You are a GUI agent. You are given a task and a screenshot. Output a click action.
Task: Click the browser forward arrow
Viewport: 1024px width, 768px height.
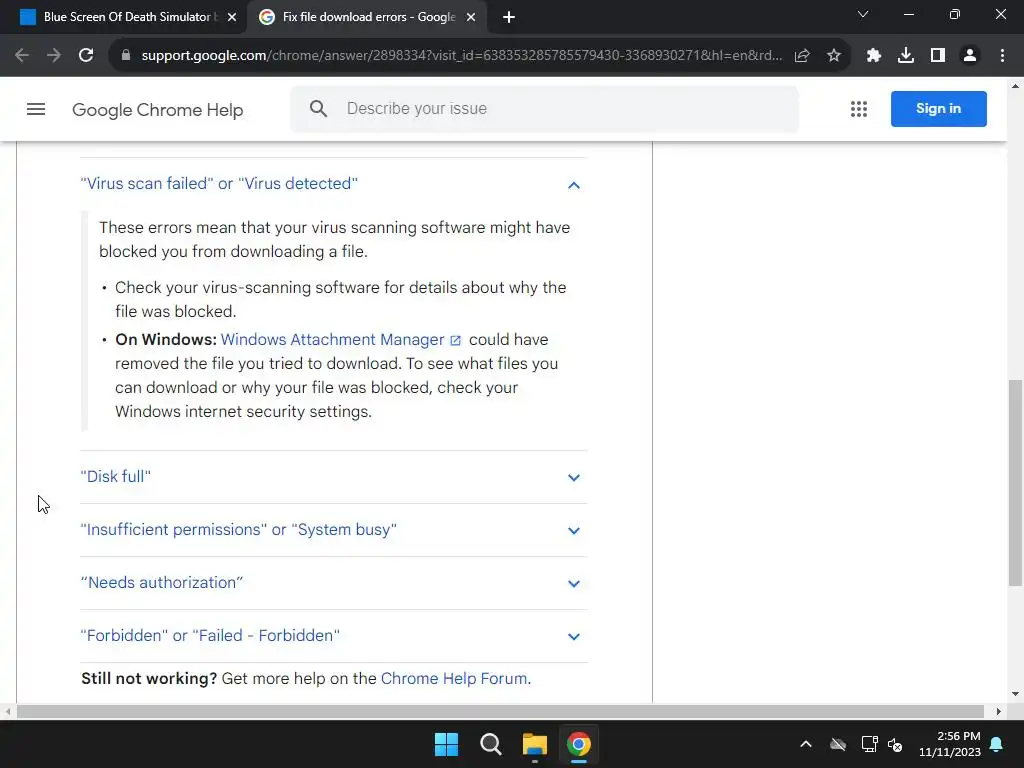(x=54, y=56)
